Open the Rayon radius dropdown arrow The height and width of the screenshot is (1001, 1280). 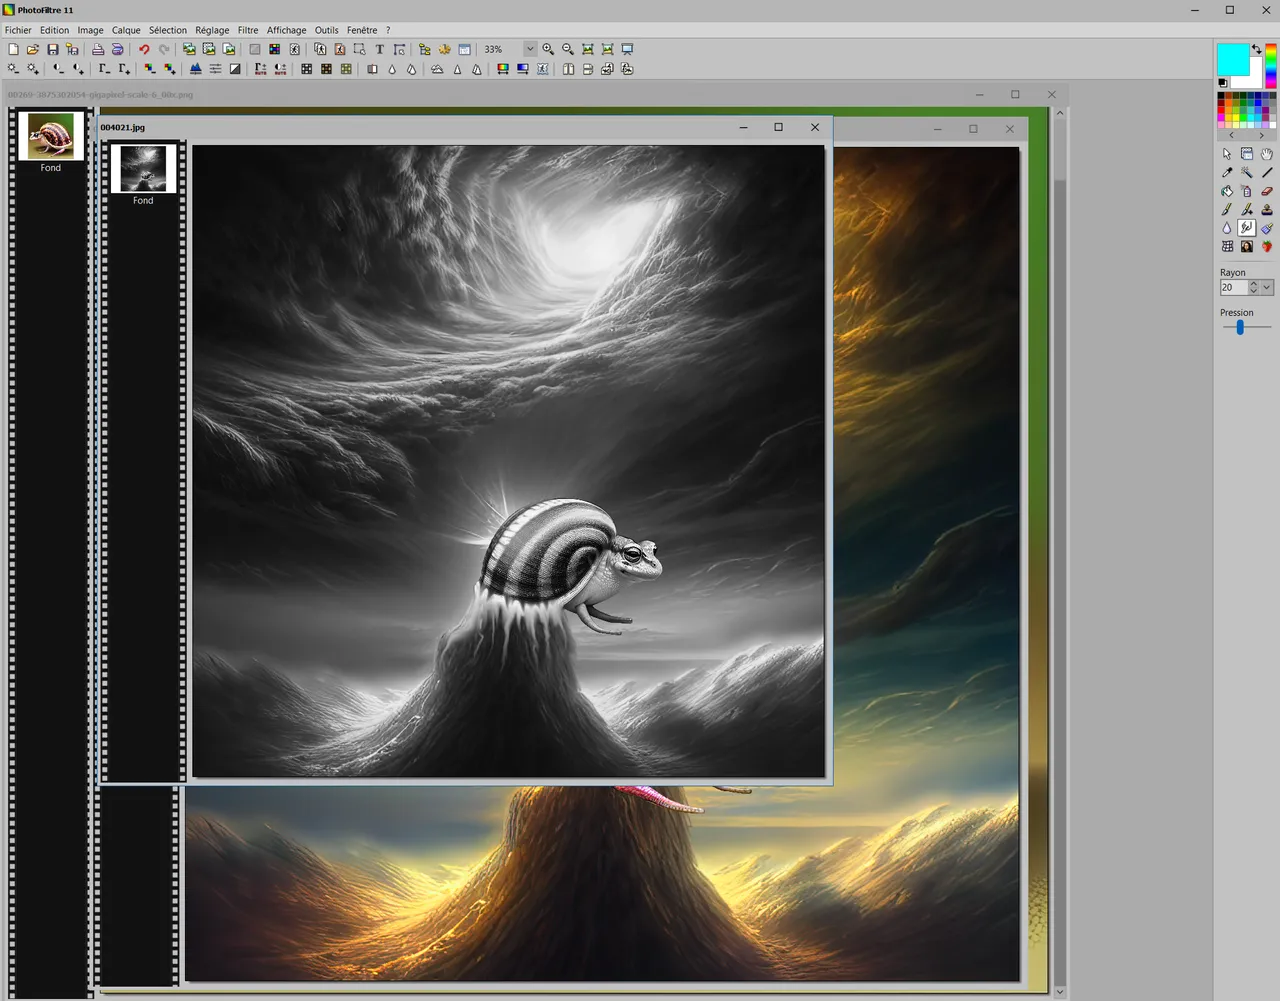pos(1267,287)
